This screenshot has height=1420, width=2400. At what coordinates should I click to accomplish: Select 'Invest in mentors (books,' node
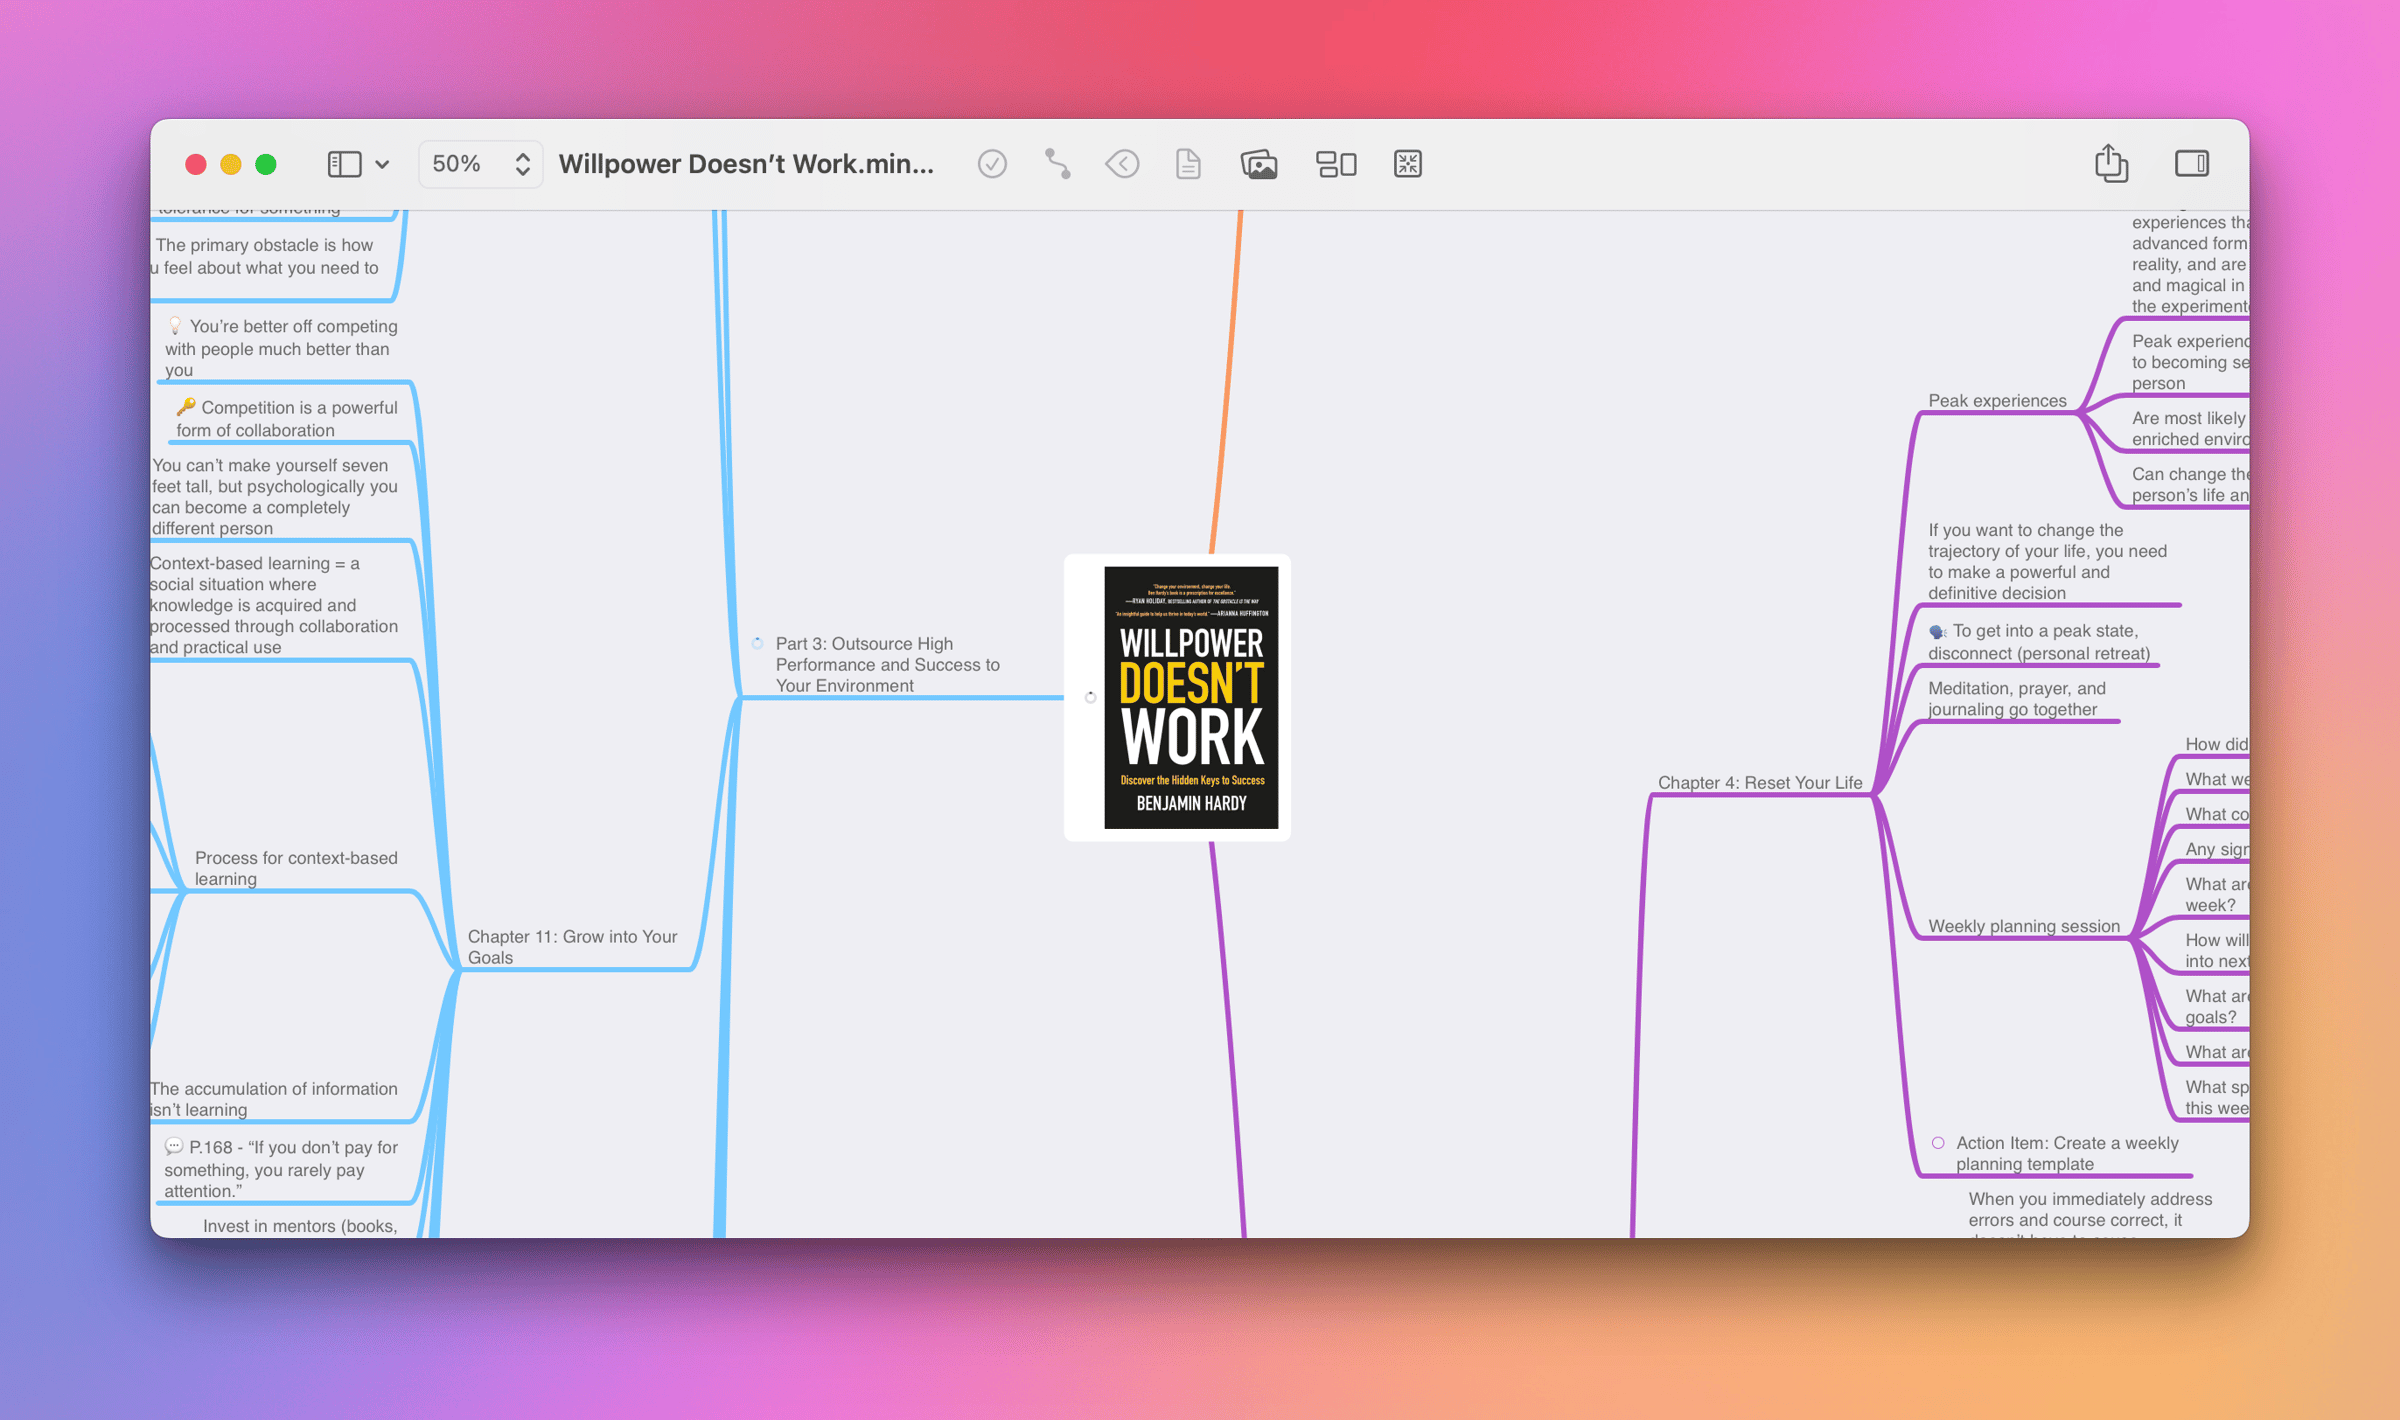tap(300, 1226)
